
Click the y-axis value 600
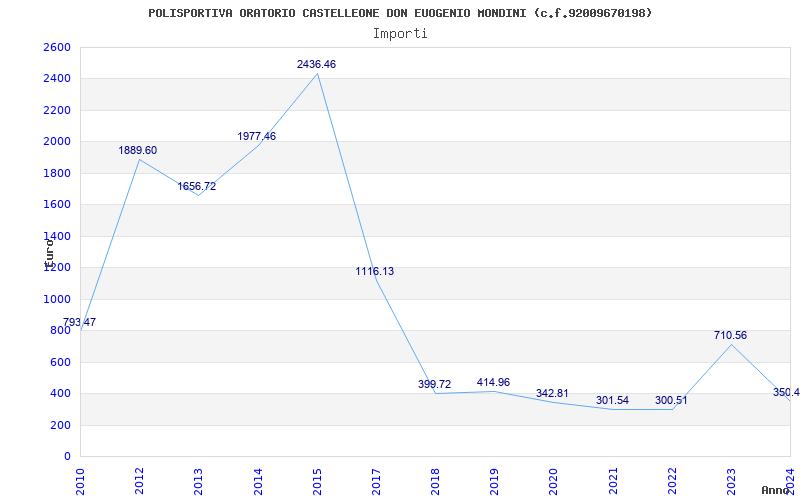(x=60, y=362)
